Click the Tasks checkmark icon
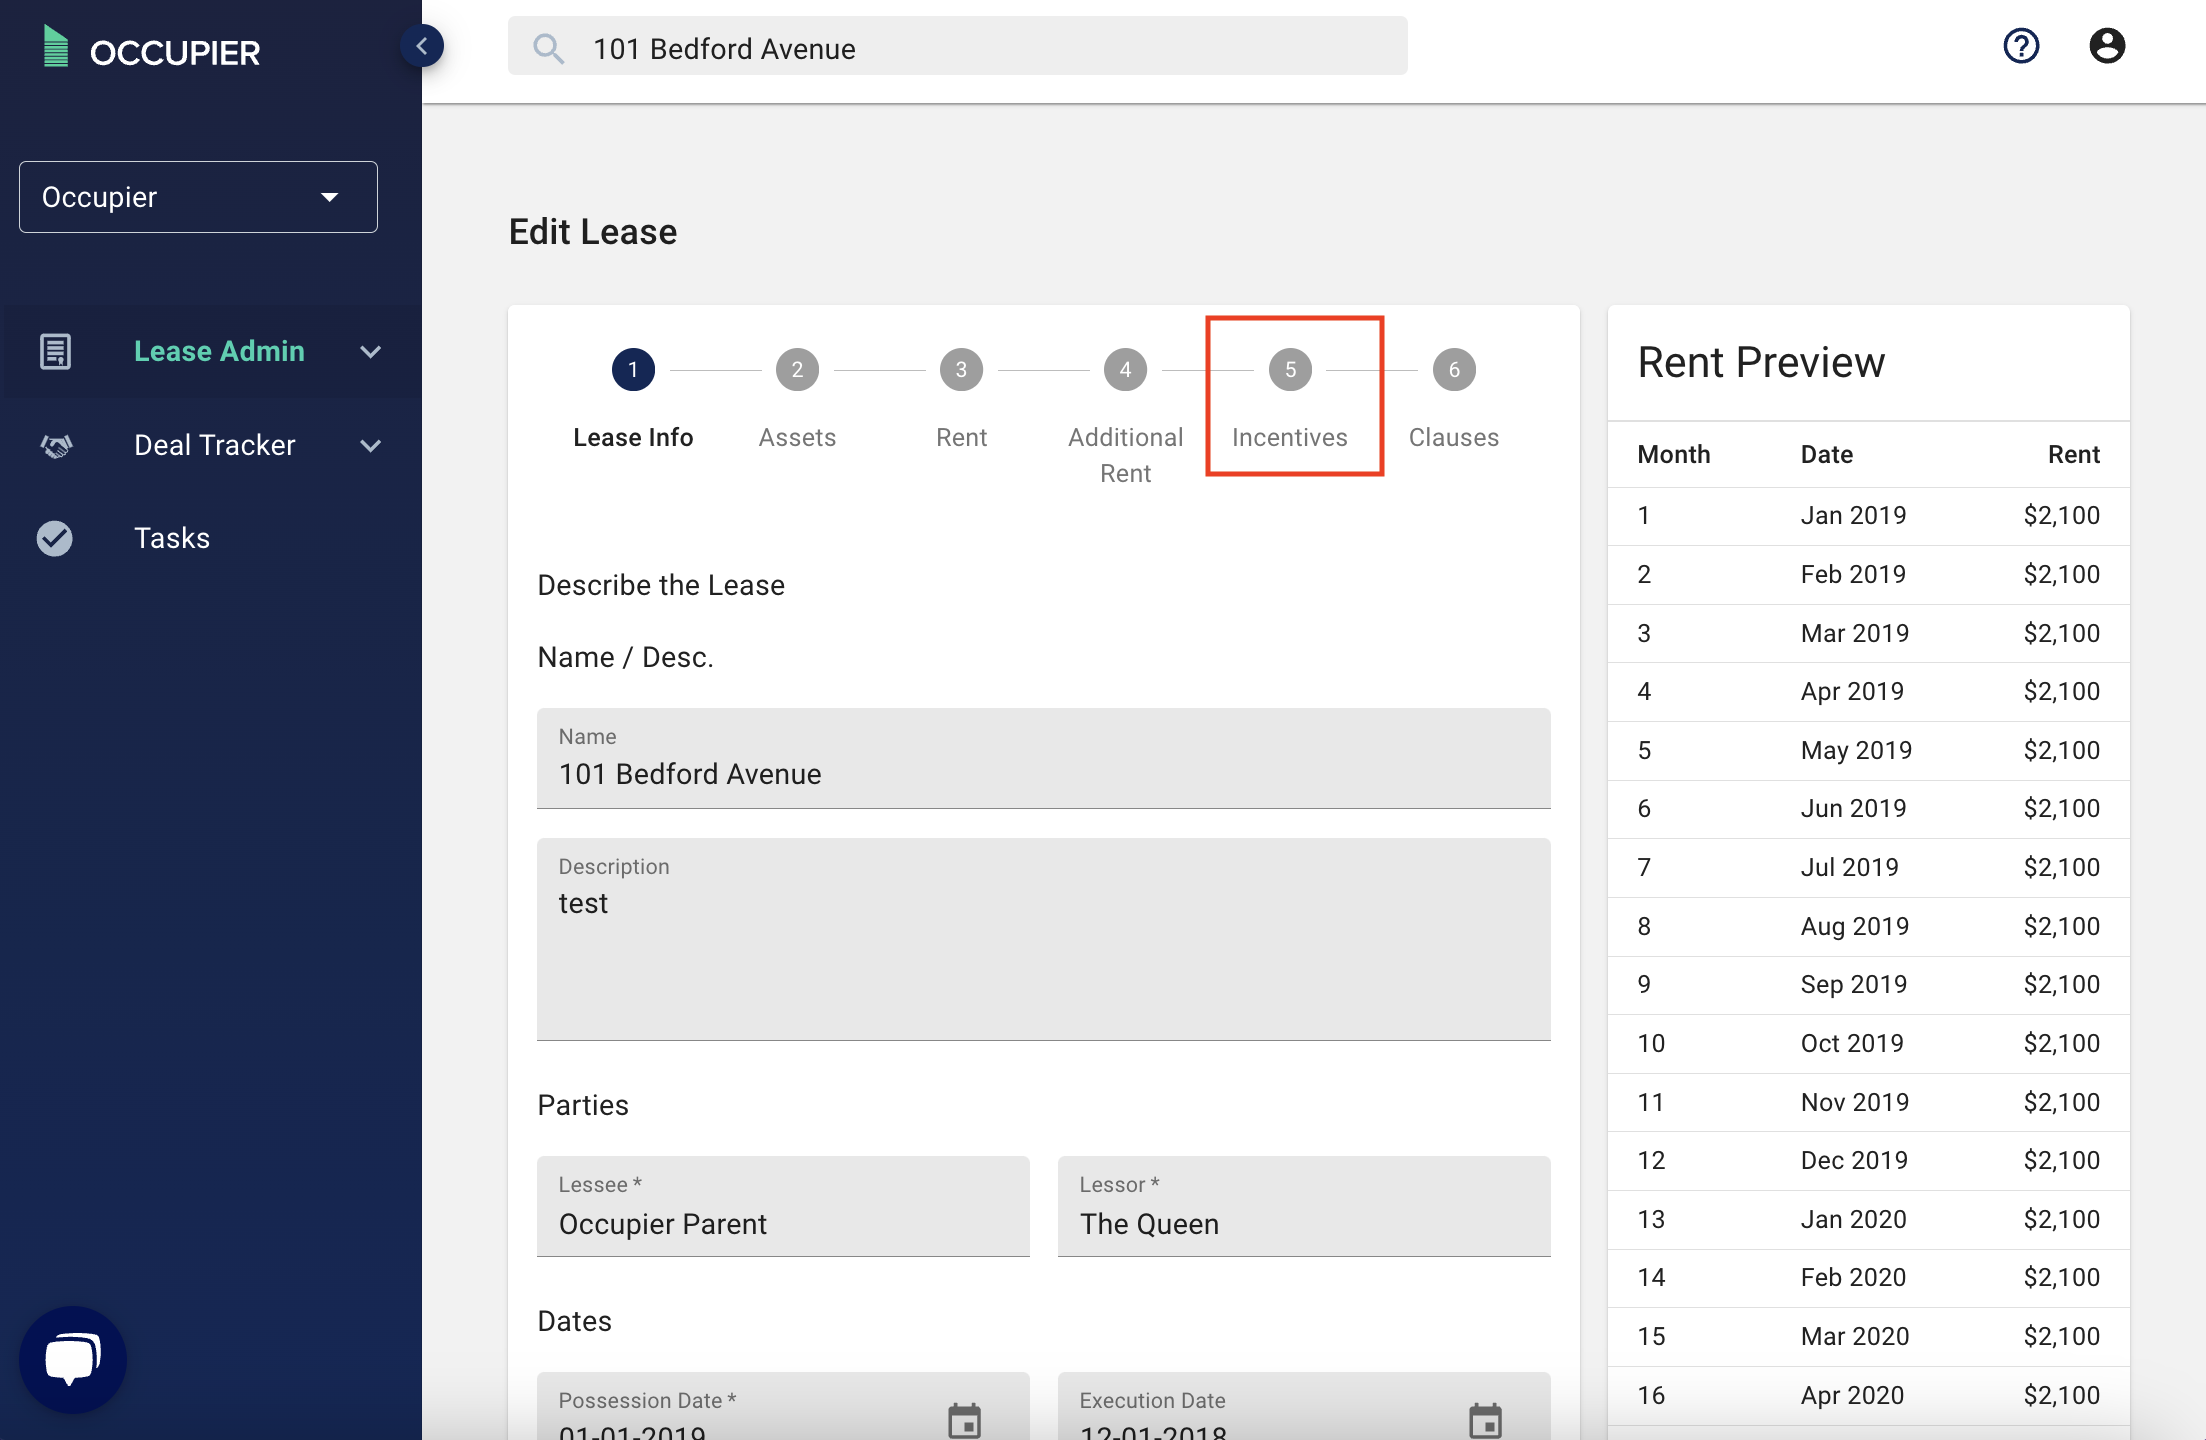The height and width of the screenshot is (1440, 2206). tap(55, 538)
